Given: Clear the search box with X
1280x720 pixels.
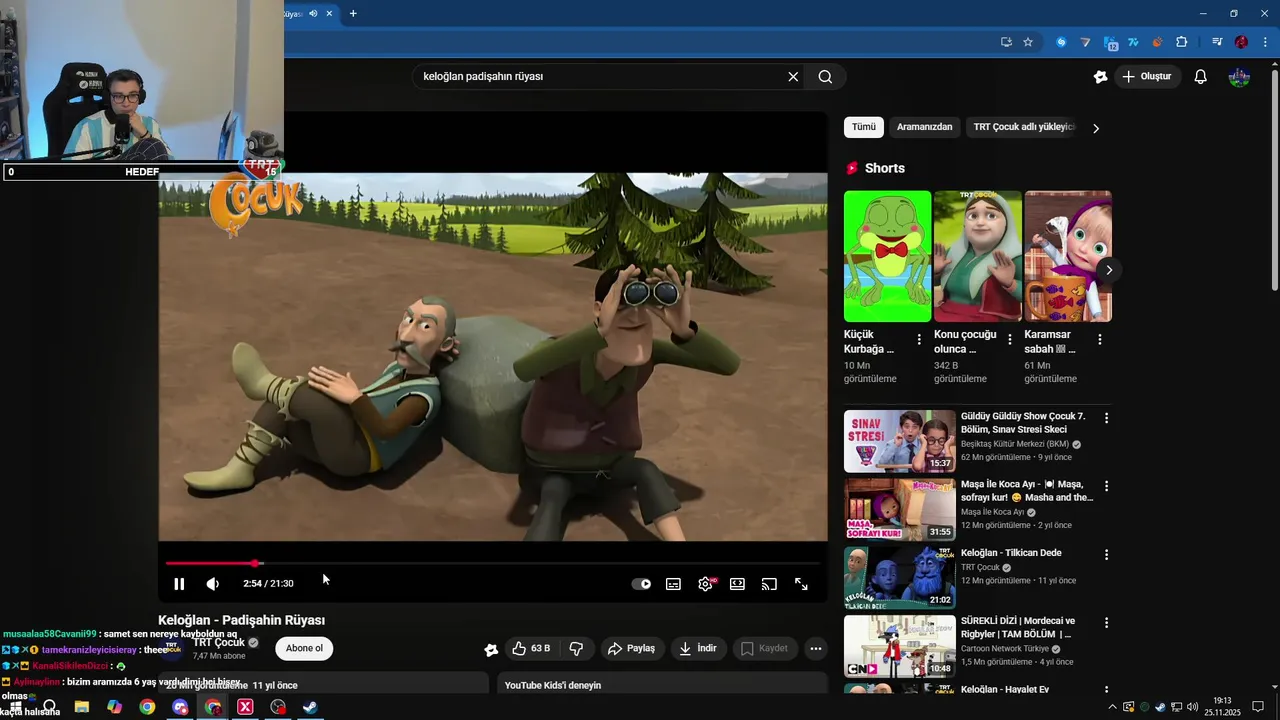Looking at the screenshot, I should point(793,76).
